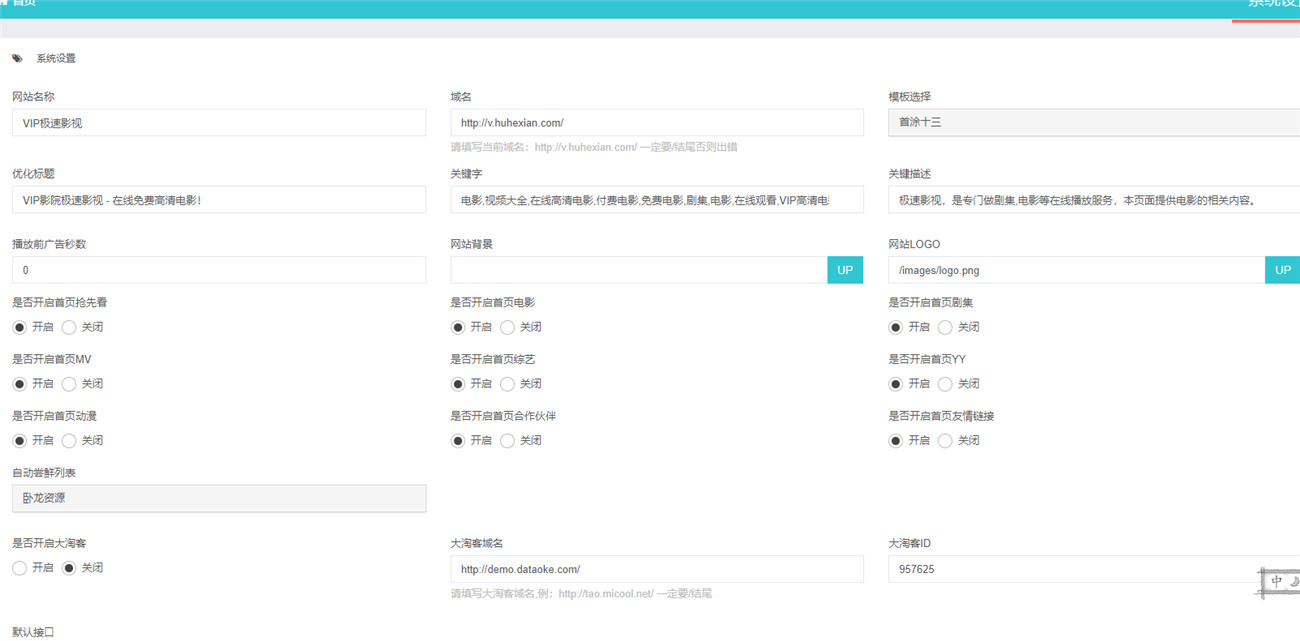Click the moon icon in the IME toolbar
This screenshot has width=1300, height=641.
(1293, 580)
